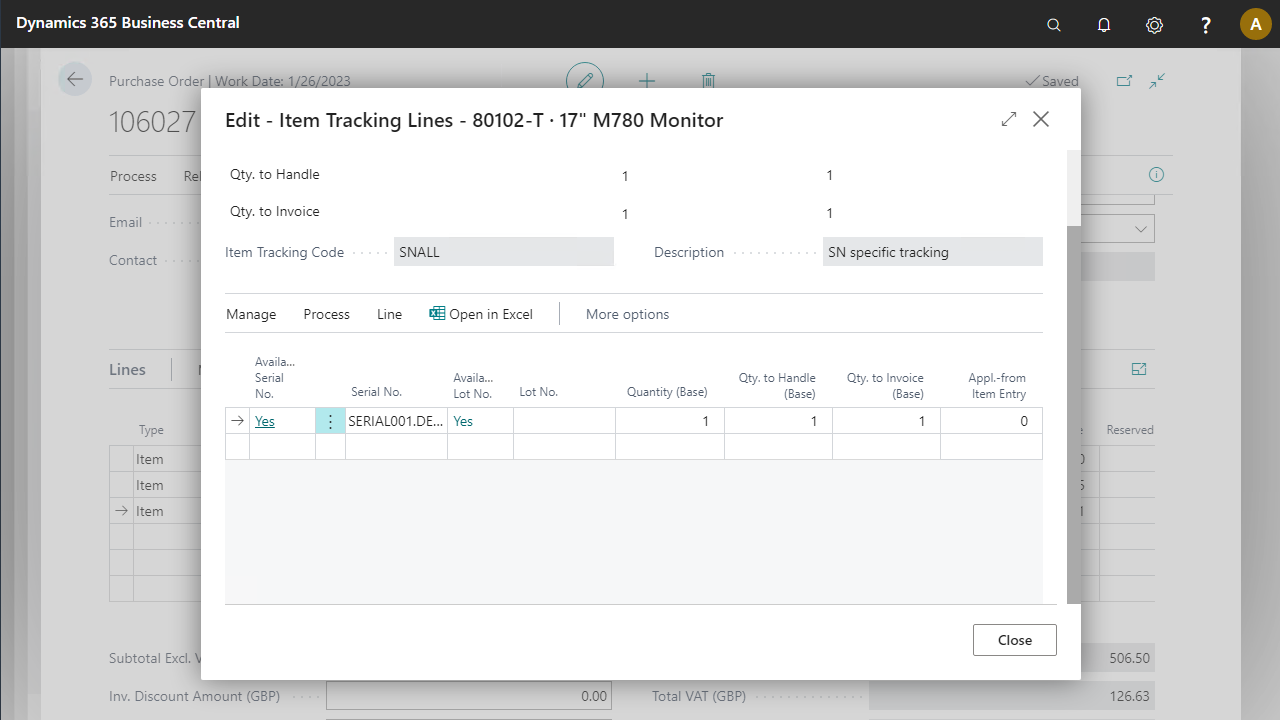Image resolution: width=1280 pixels, height=720 pixels.
Task: Click the SERIAL001 serial number cell
Action: pos(396,421)
